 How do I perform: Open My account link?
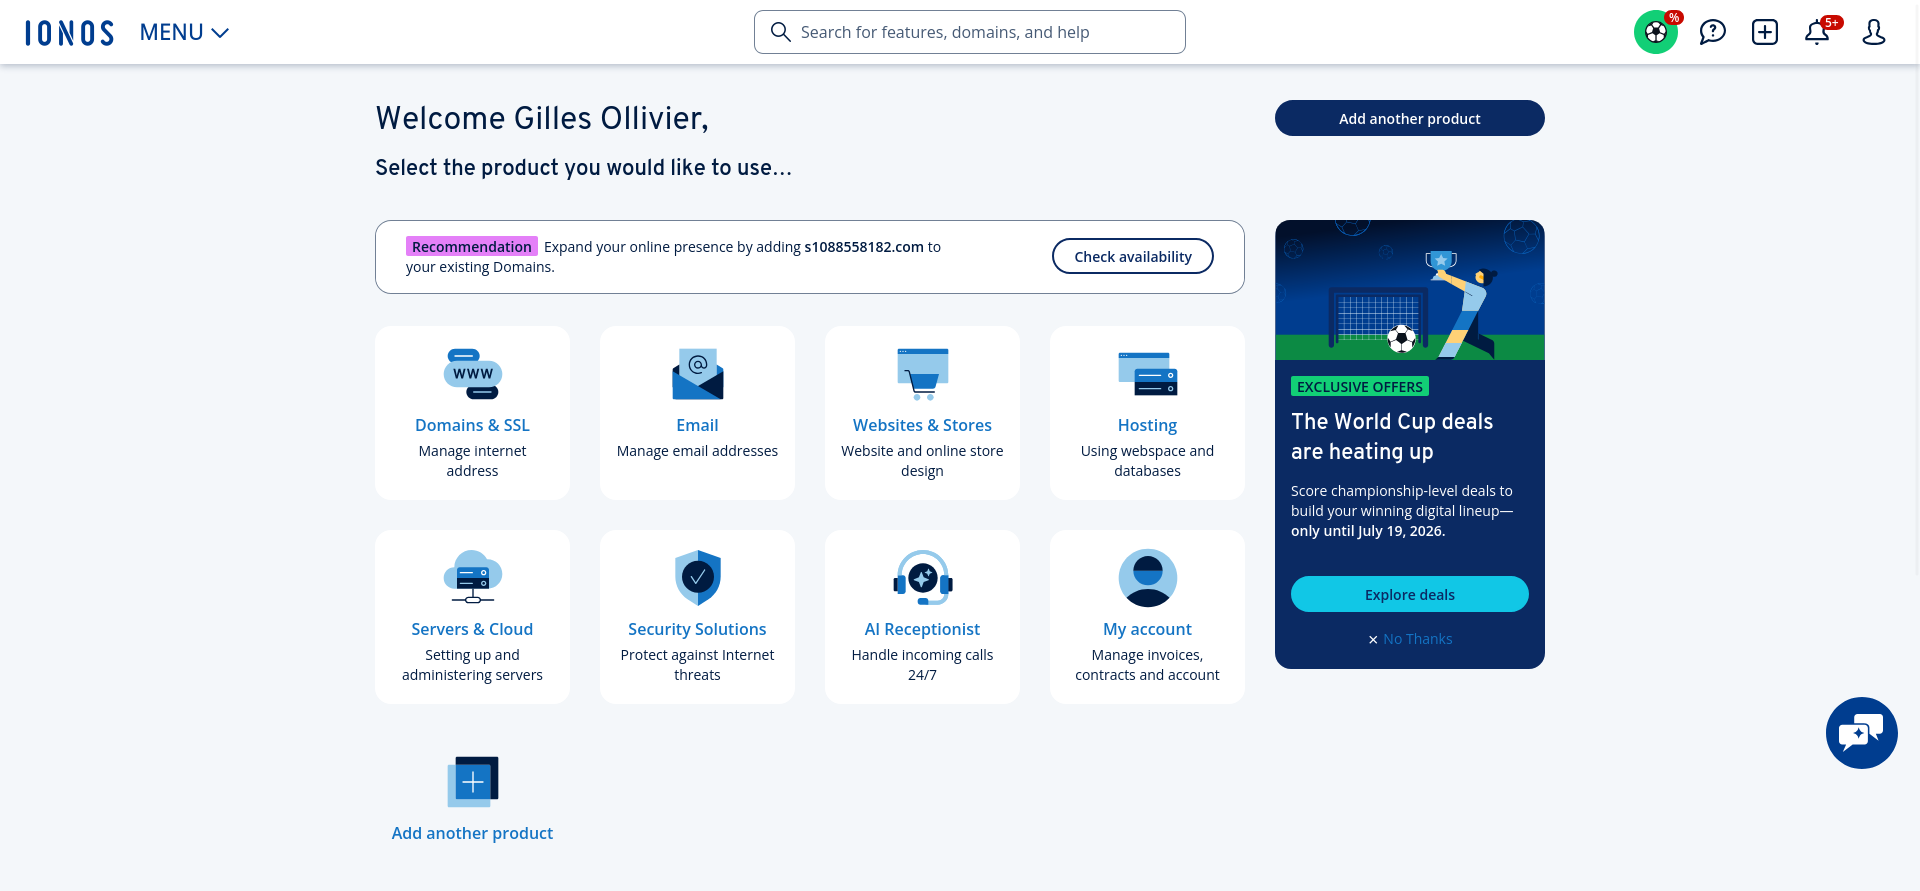pos(1147,629)
